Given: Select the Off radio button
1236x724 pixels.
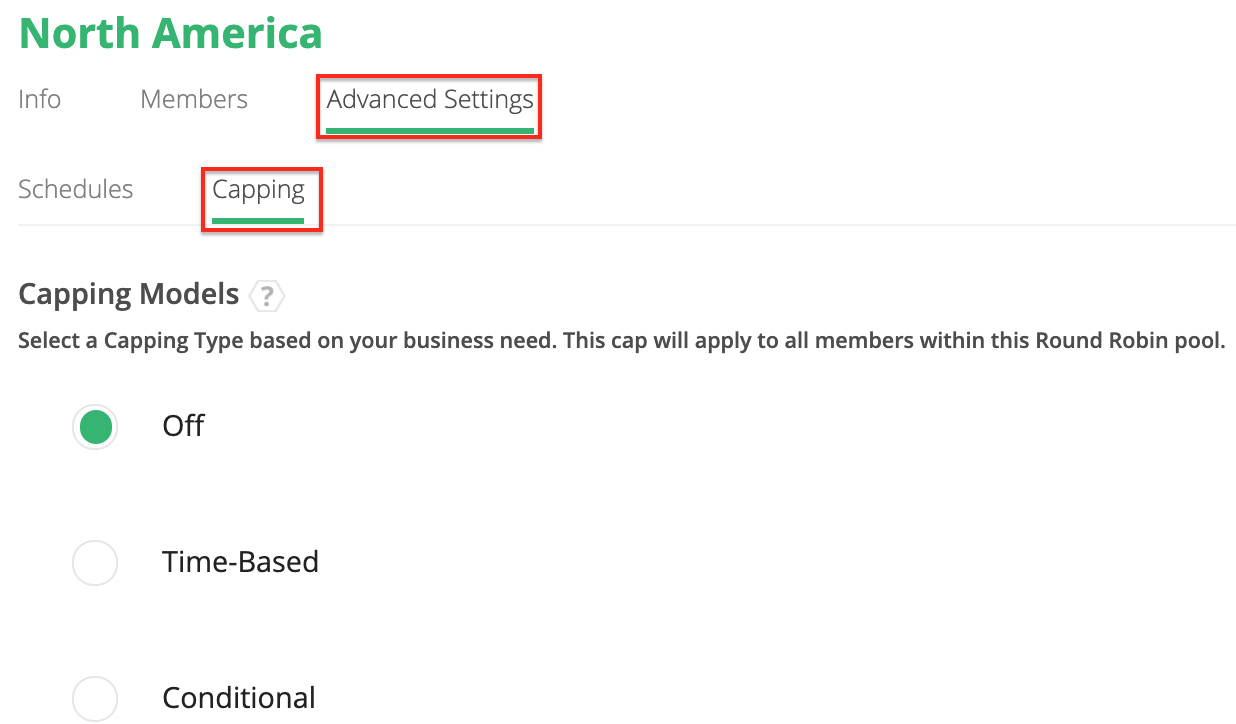Looking at the screenshot, I should [x=95, y=427].
